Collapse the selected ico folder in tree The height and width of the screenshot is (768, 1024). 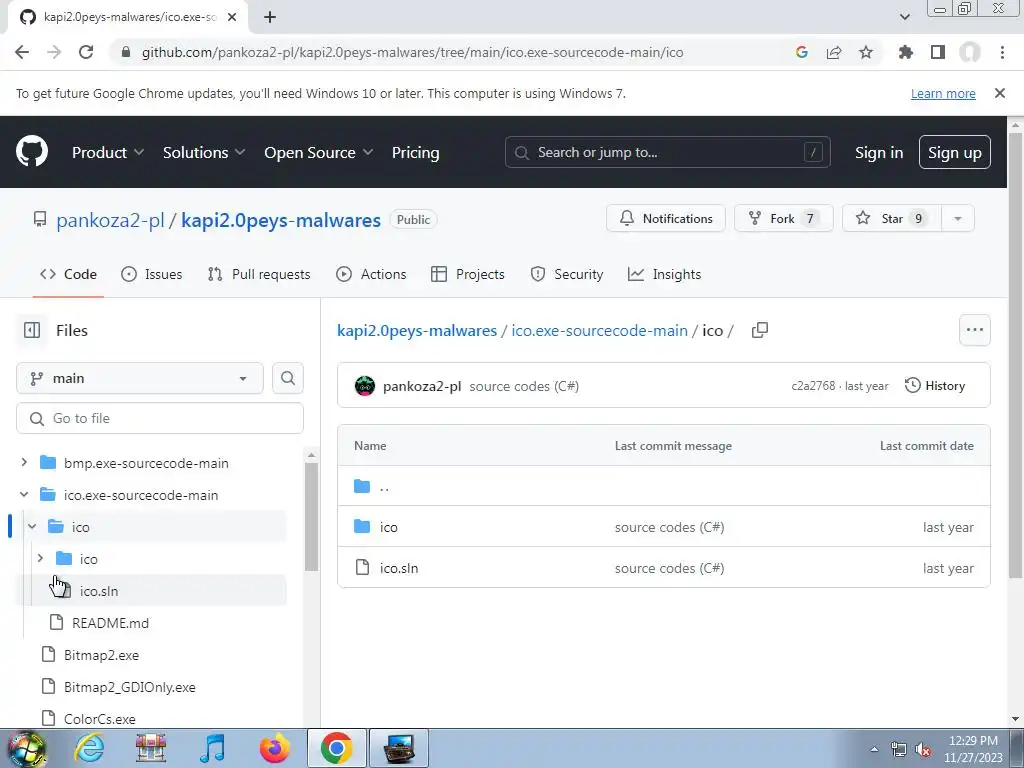tap(32, 526)
